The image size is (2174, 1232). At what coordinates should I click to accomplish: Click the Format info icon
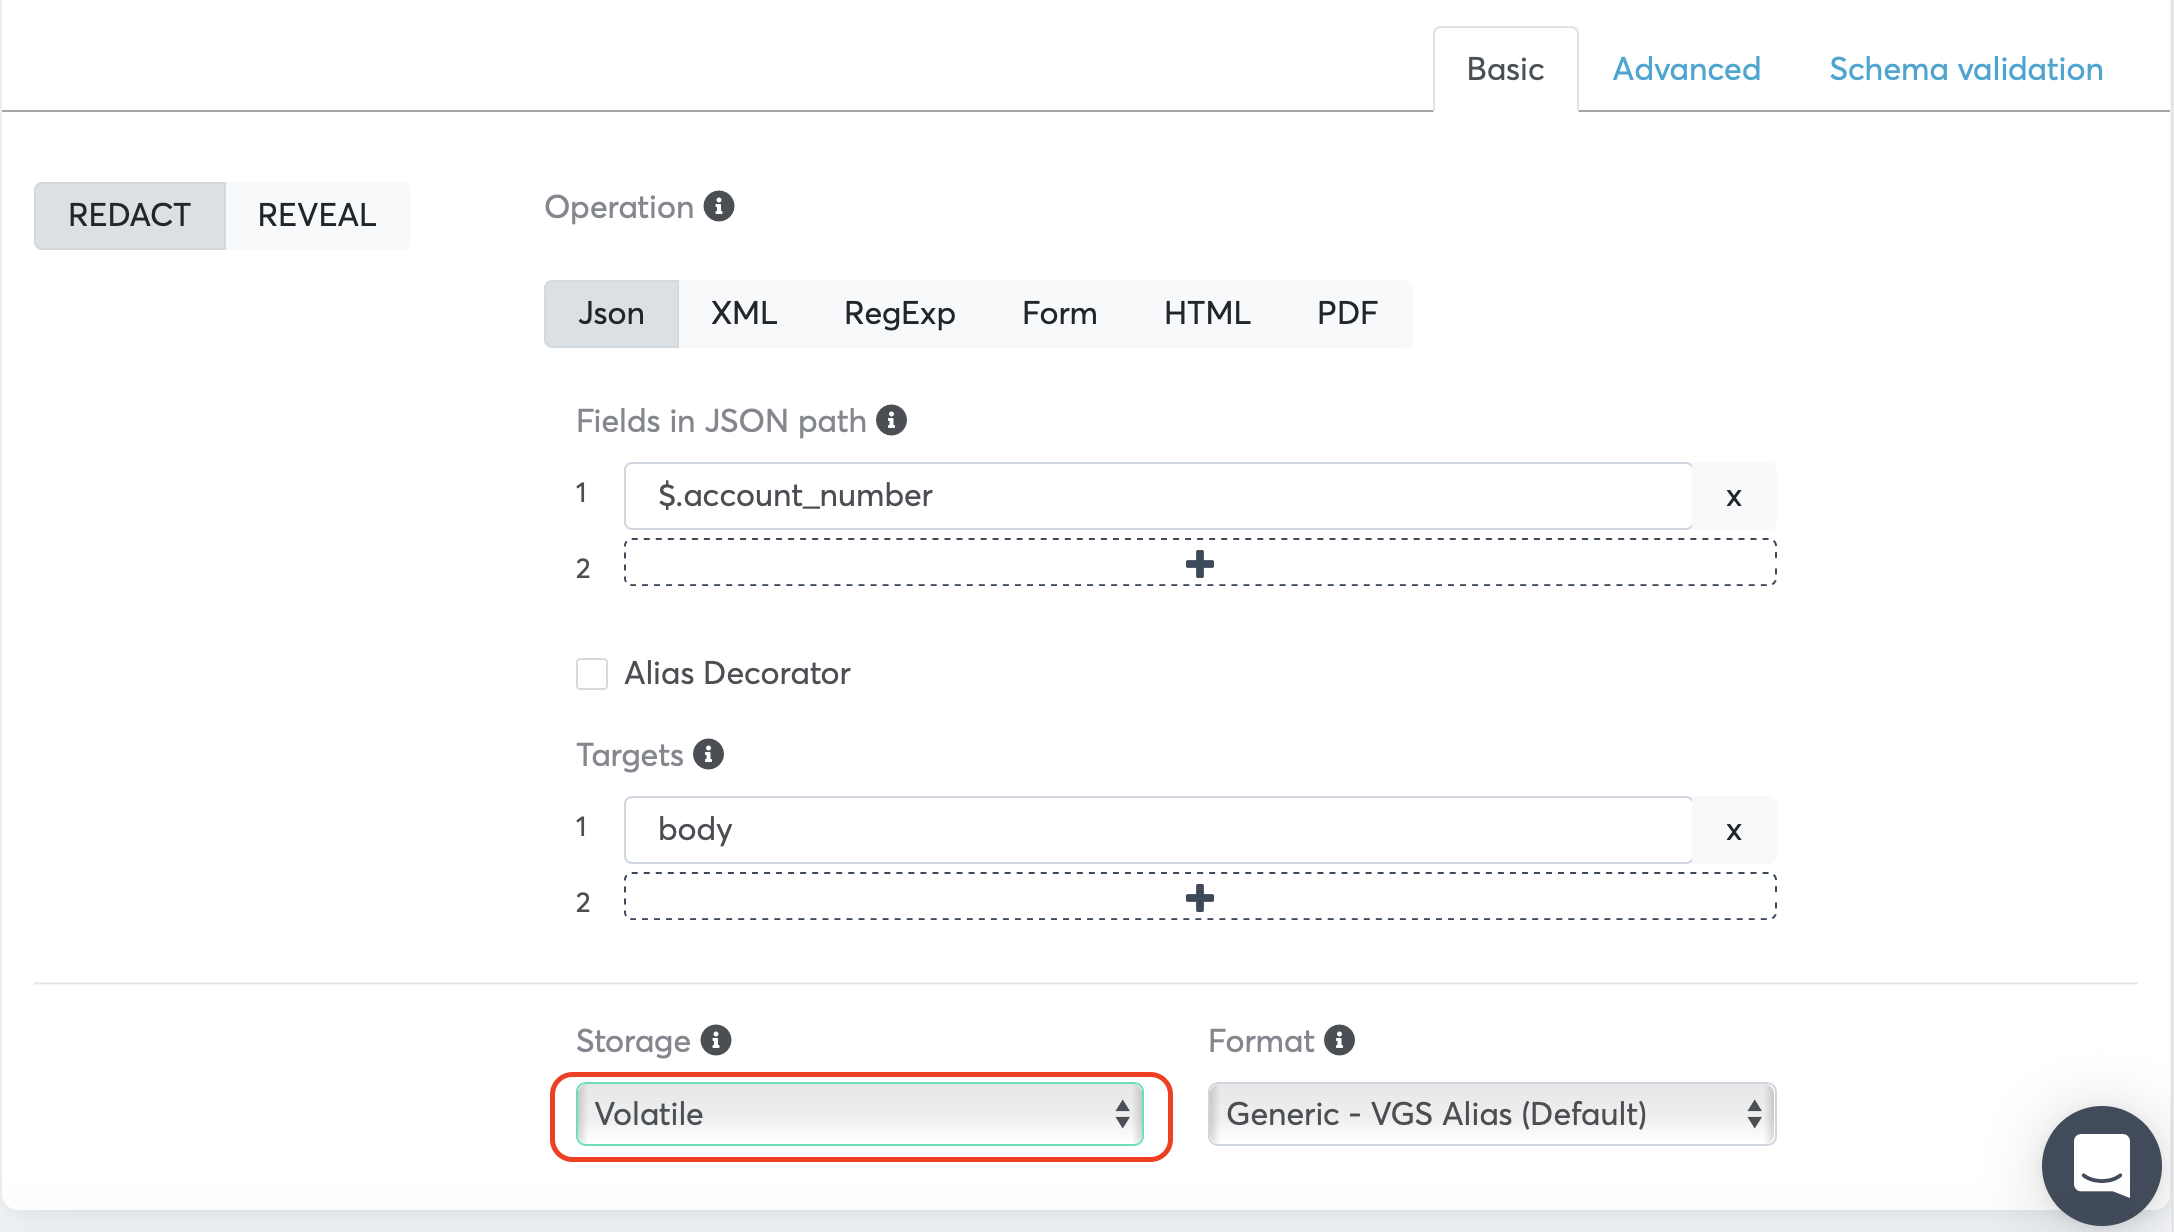tap(1339, 1040)
